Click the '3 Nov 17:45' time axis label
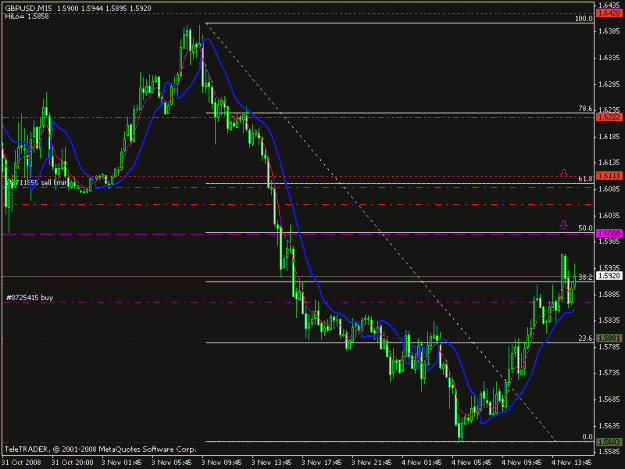 point(321,462)
